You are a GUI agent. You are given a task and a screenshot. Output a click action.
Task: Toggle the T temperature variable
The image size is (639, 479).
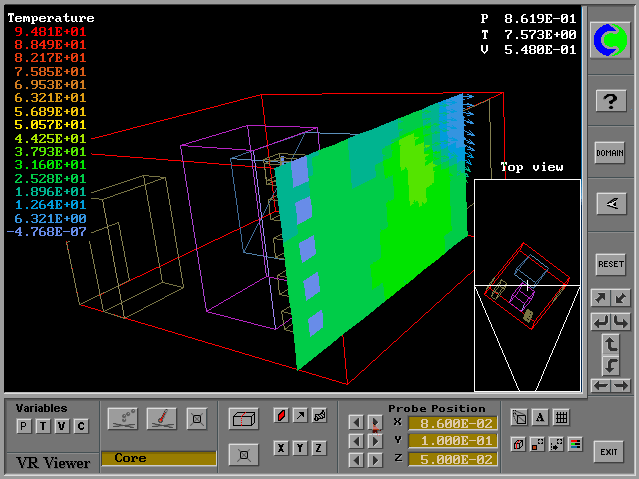click(x=41, y=427)
